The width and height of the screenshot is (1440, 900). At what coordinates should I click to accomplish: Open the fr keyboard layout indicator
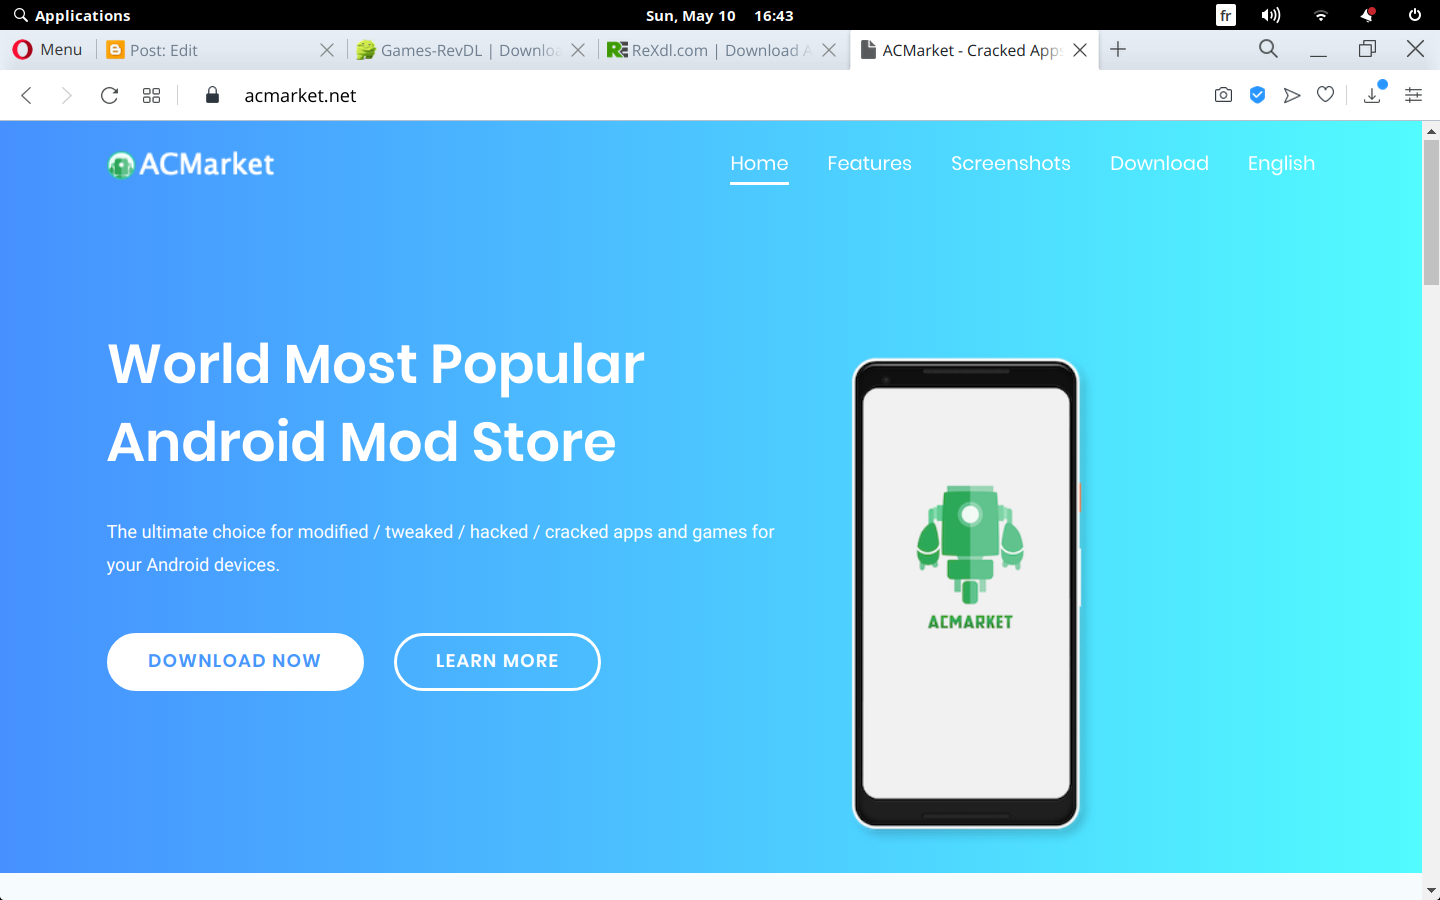[x=1226, y=15]
